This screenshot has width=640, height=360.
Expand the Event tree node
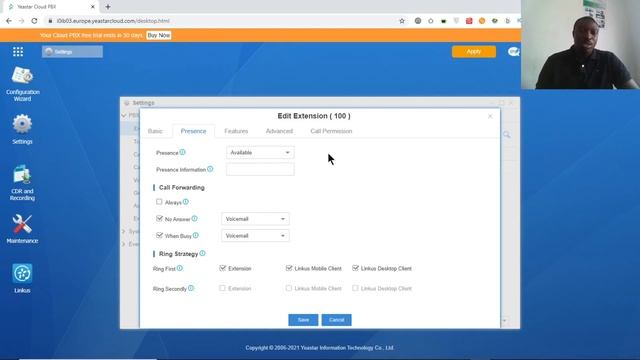click(124, 244)
